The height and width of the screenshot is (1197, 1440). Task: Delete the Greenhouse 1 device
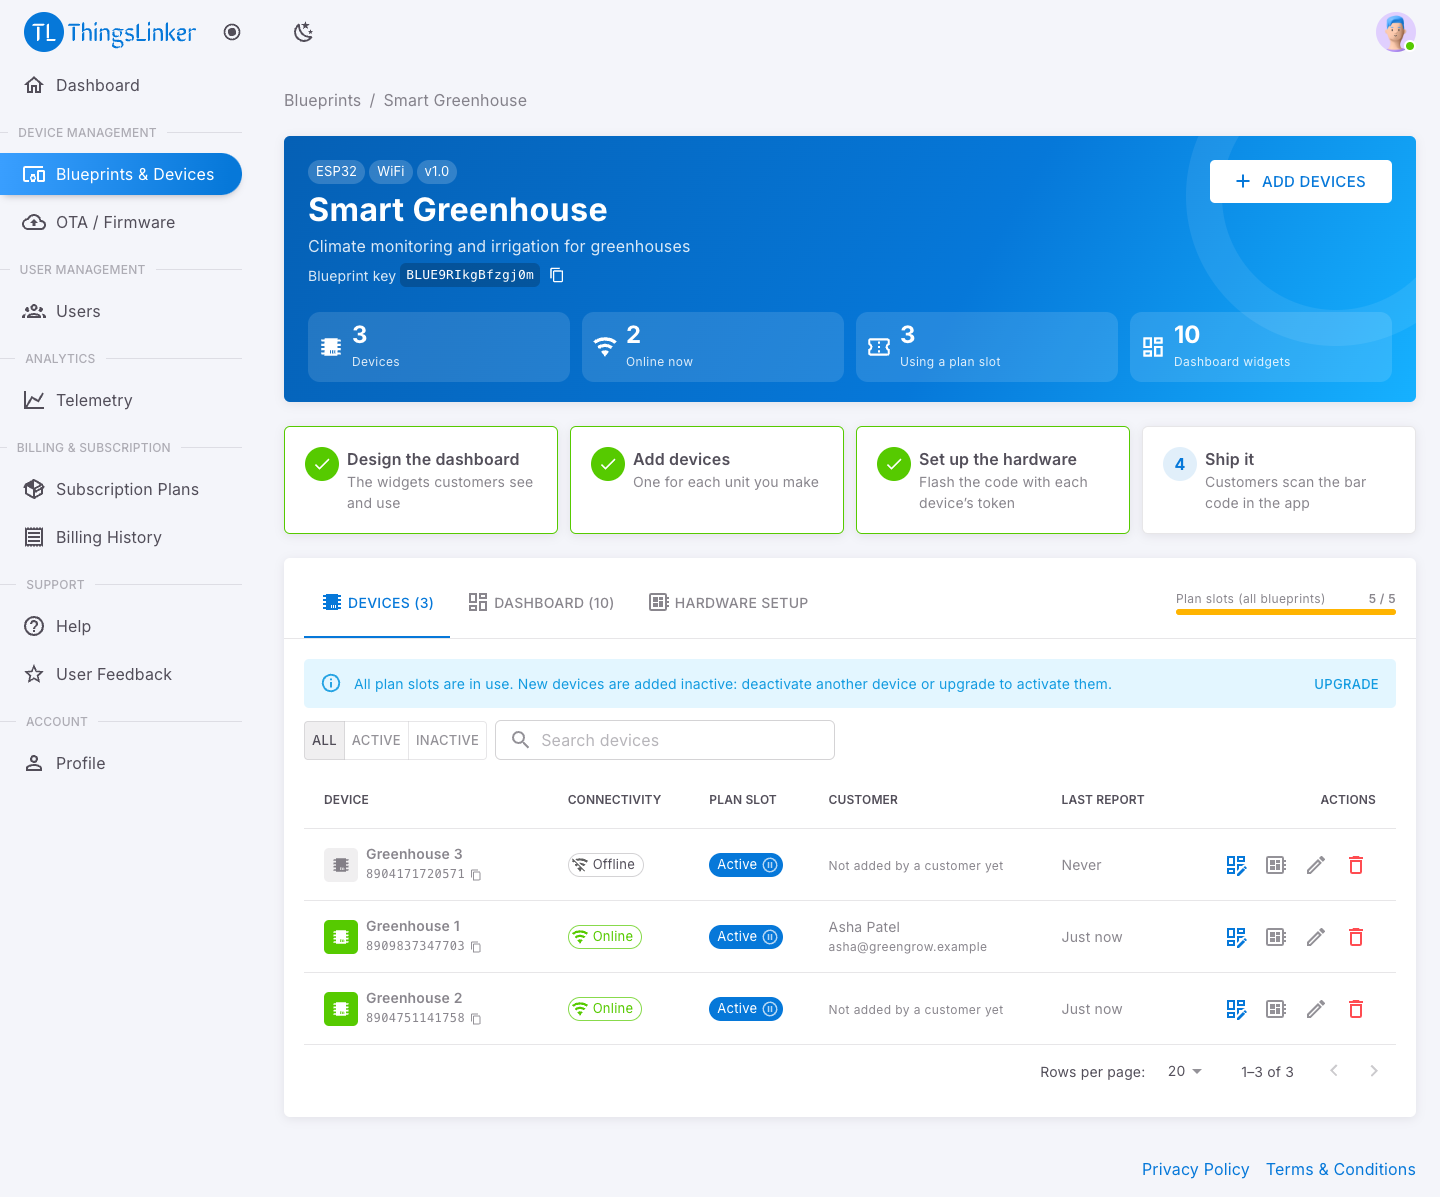1356,937
